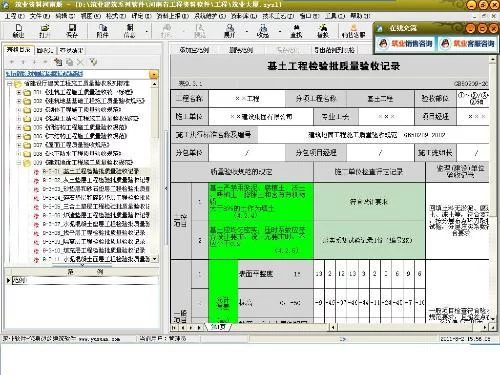Click the input row under the 示例 header
Viewport: 500px width, 375px height.
click(85, 280)
